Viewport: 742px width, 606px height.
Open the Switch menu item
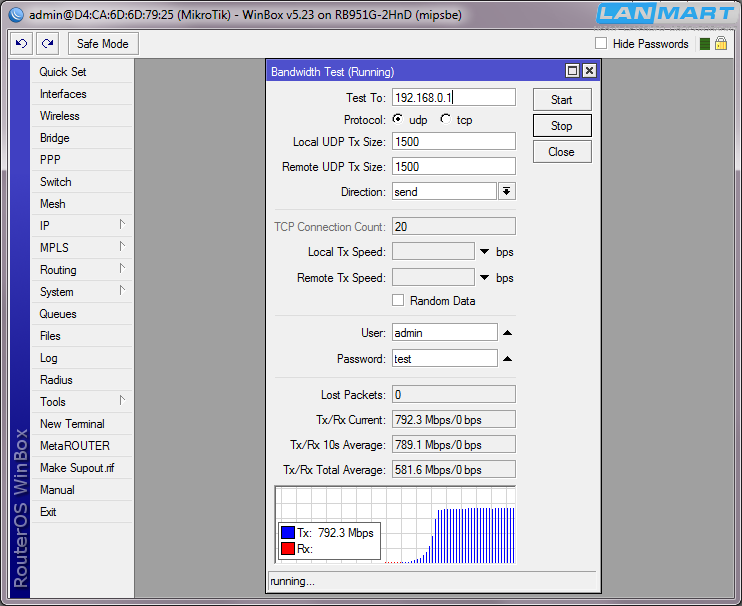pos(81,182)
